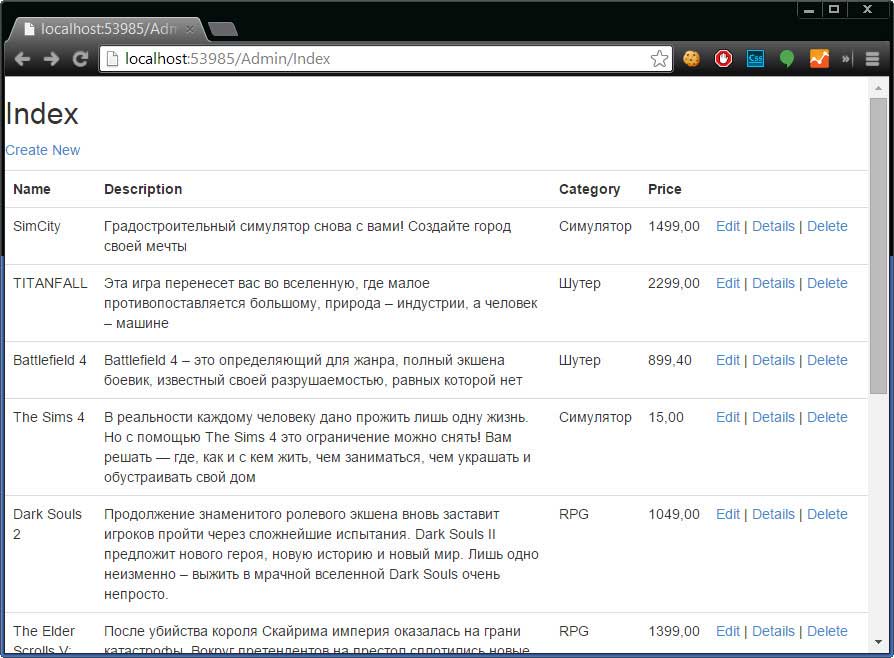The image size is (894, 658).
Task: Click the scrollbar down arrow
Action: [878, 643]
